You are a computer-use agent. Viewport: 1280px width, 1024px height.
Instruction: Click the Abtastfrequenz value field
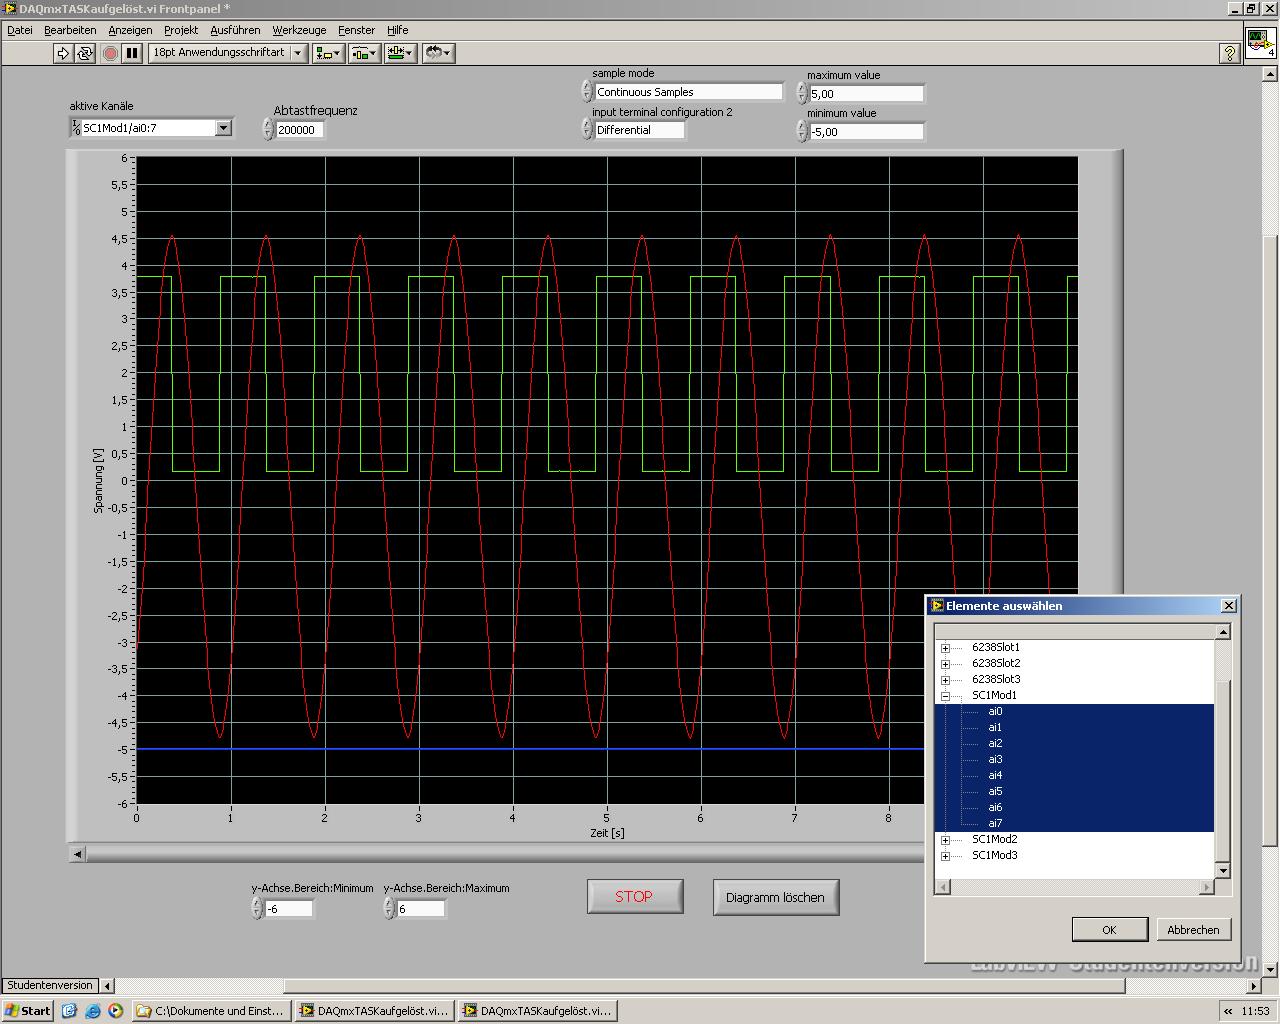[299, 130]
